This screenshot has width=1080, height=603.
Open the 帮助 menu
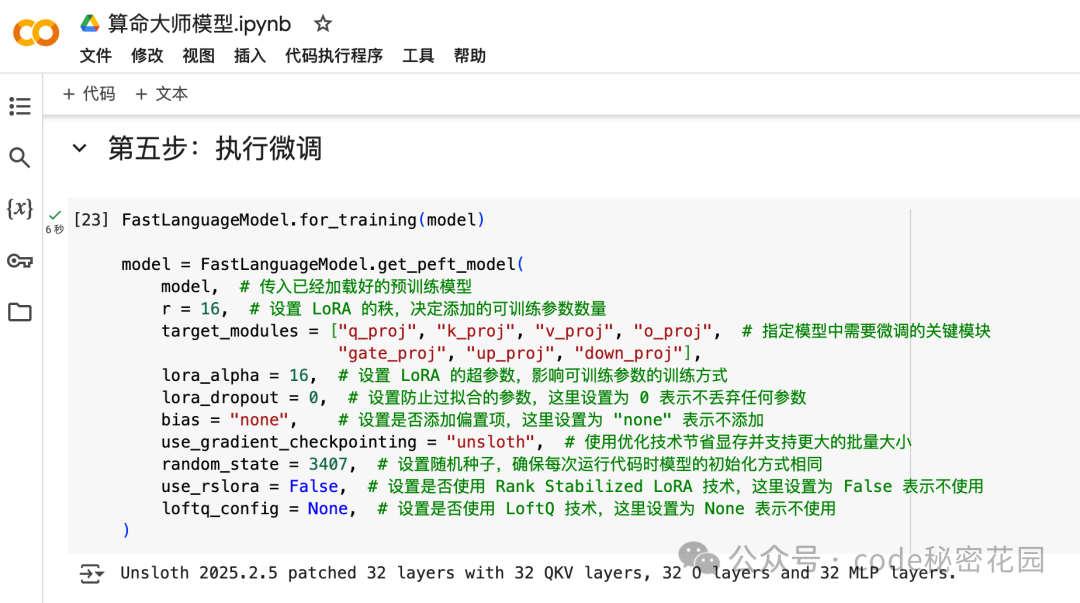[470, 56]
